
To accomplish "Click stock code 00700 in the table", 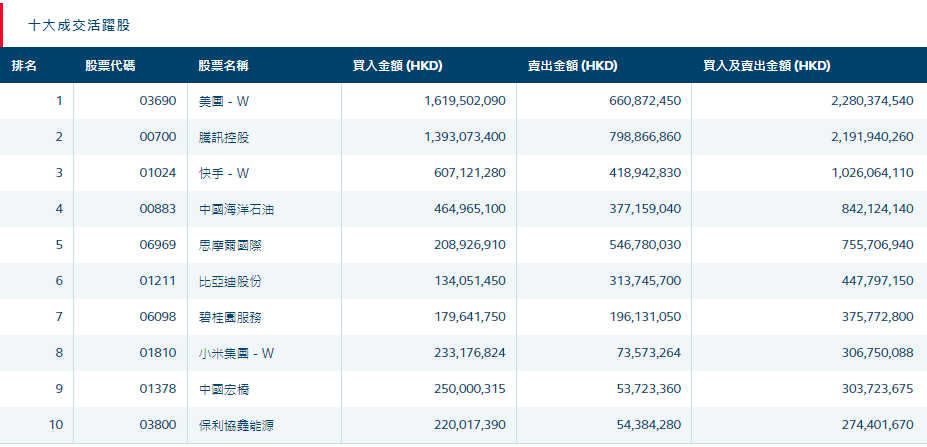I will point(158,137).
